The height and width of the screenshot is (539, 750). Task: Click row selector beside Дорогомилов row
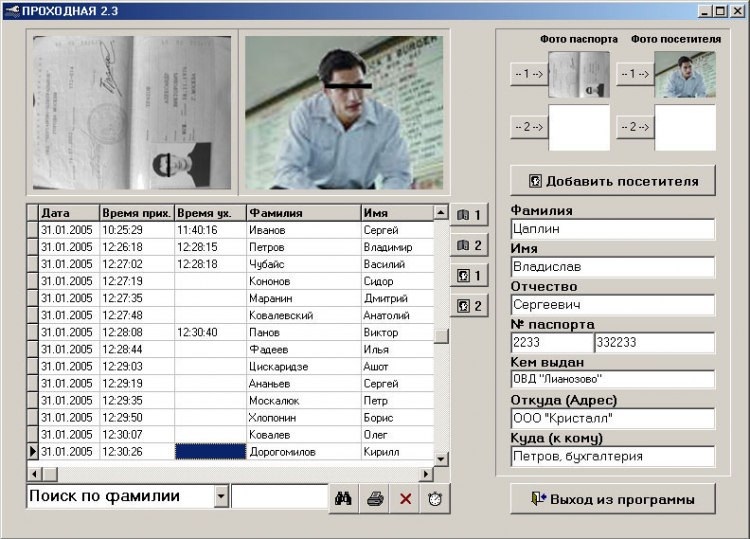point(33,452)
